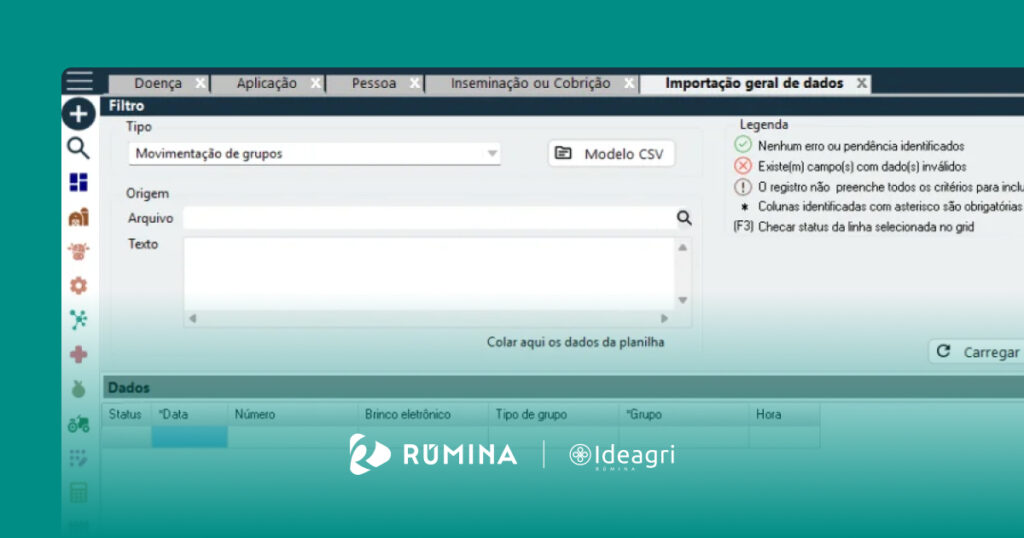The height and width of the screenshot is (538, 1024).
Task: Open the hamburger menu in the sidebar
Action: coord(79,81)
